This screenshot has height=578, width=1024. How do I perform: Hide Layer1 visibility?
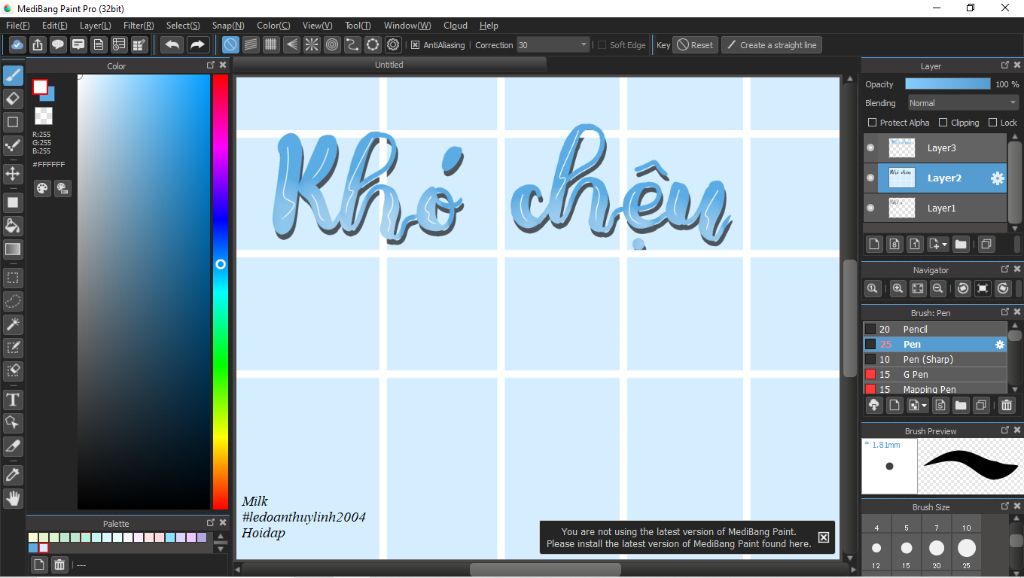click(x=871, y=208)
